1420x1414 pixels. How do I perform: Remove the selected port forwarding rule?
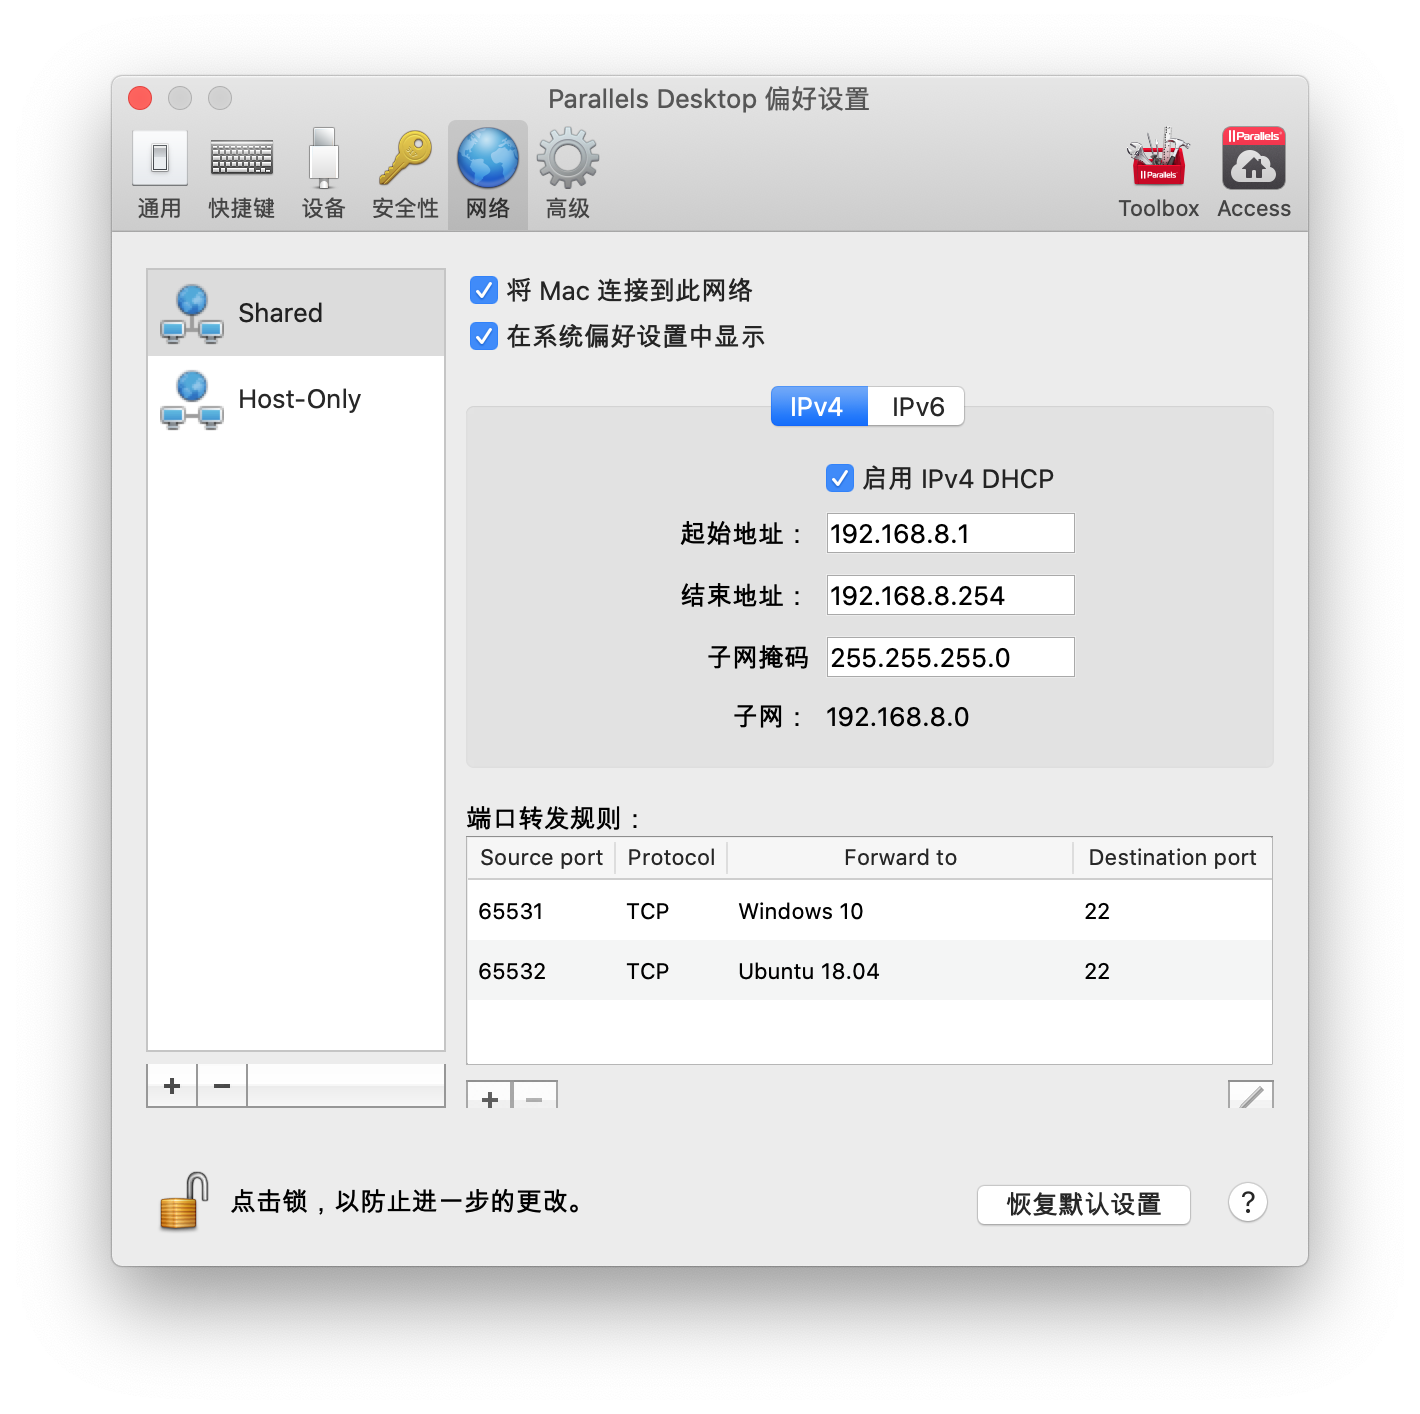pos(535,1095)
